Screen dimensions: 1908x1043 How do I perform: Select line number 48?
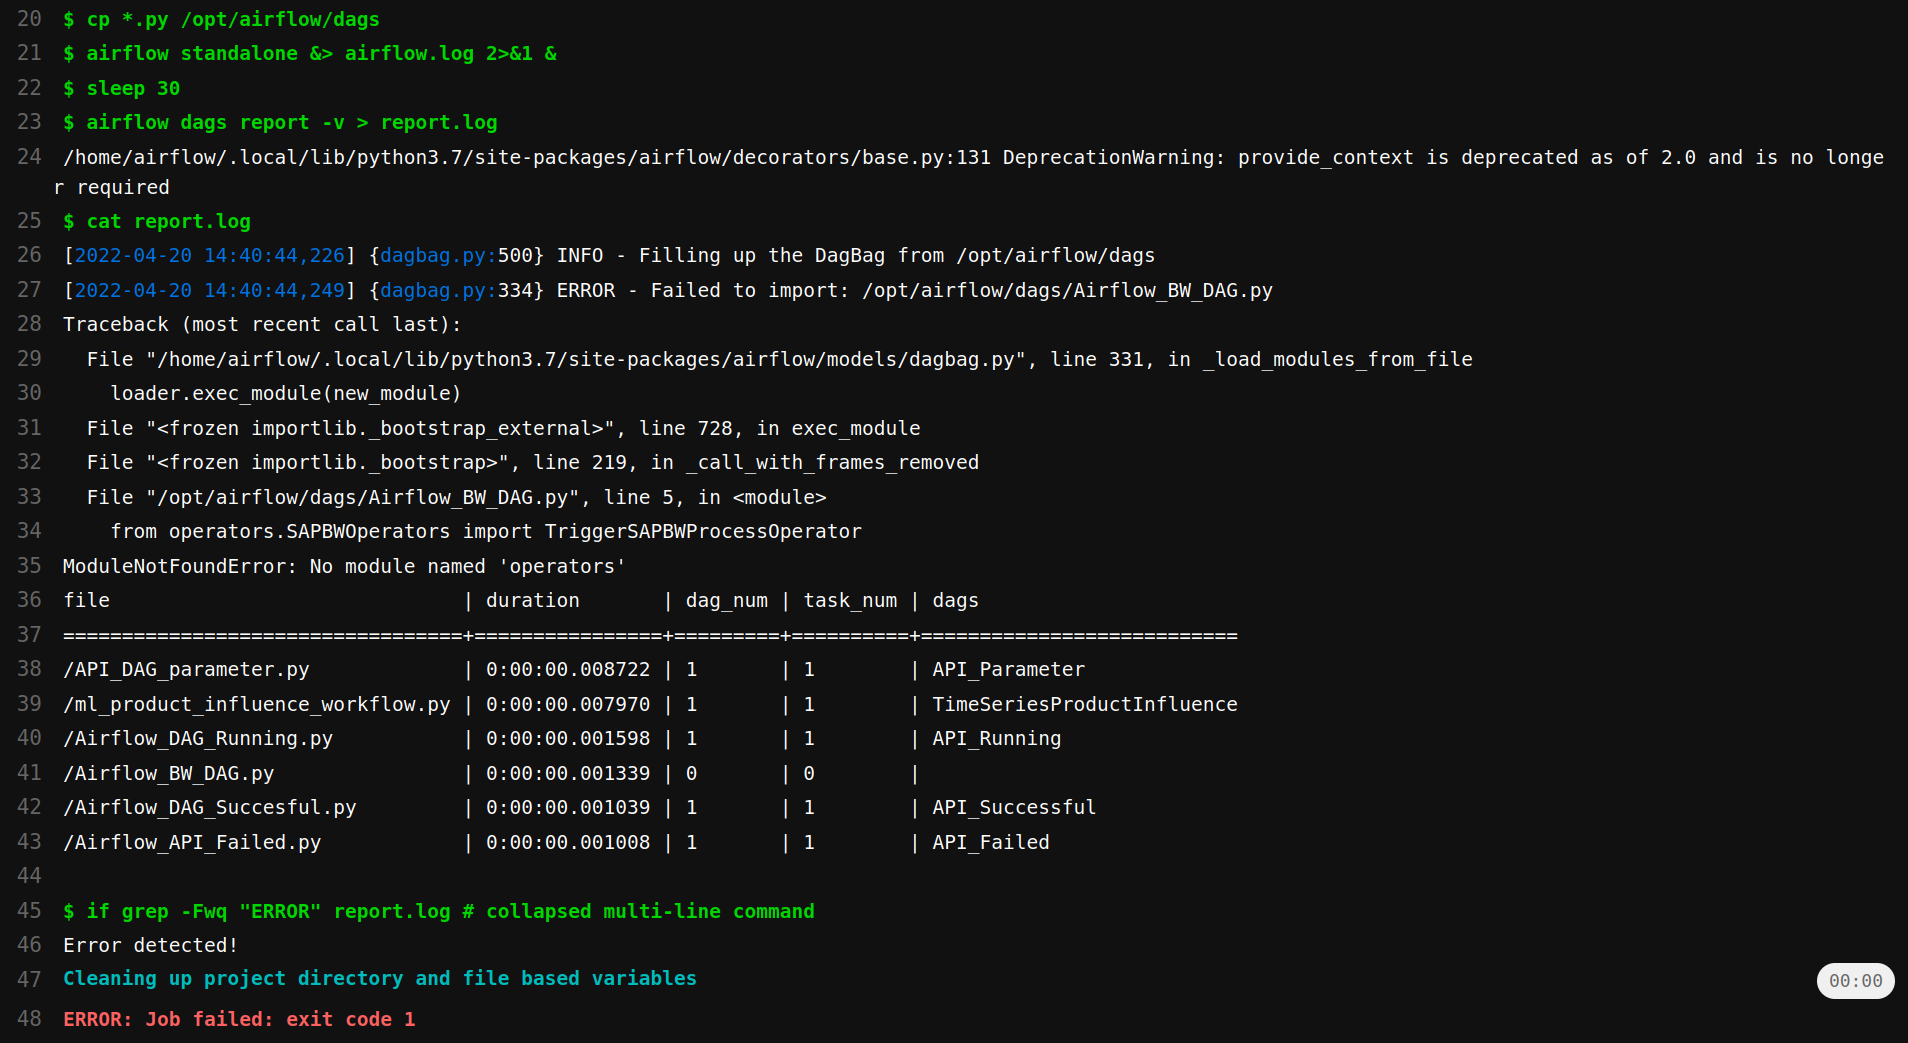pos(29,1018)
